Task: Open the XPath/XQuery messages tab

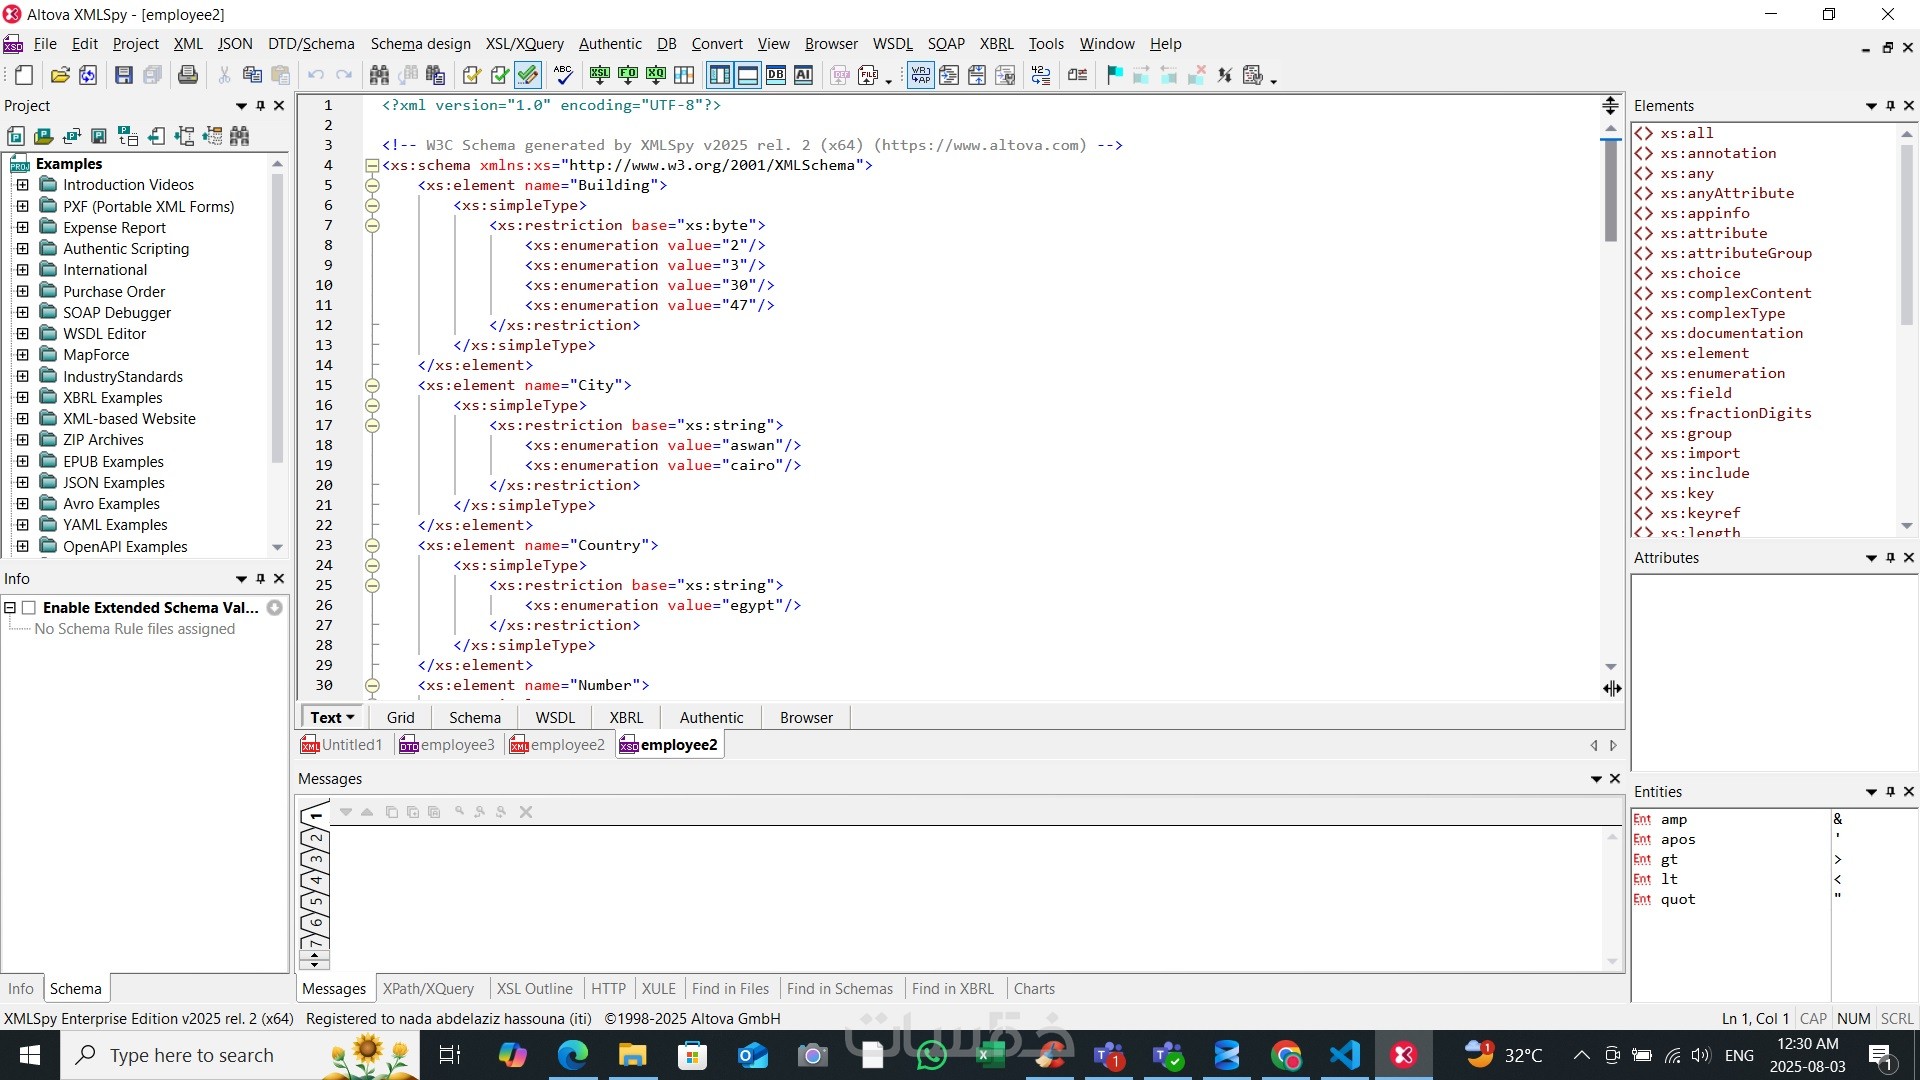Action: tap(428, 988)
